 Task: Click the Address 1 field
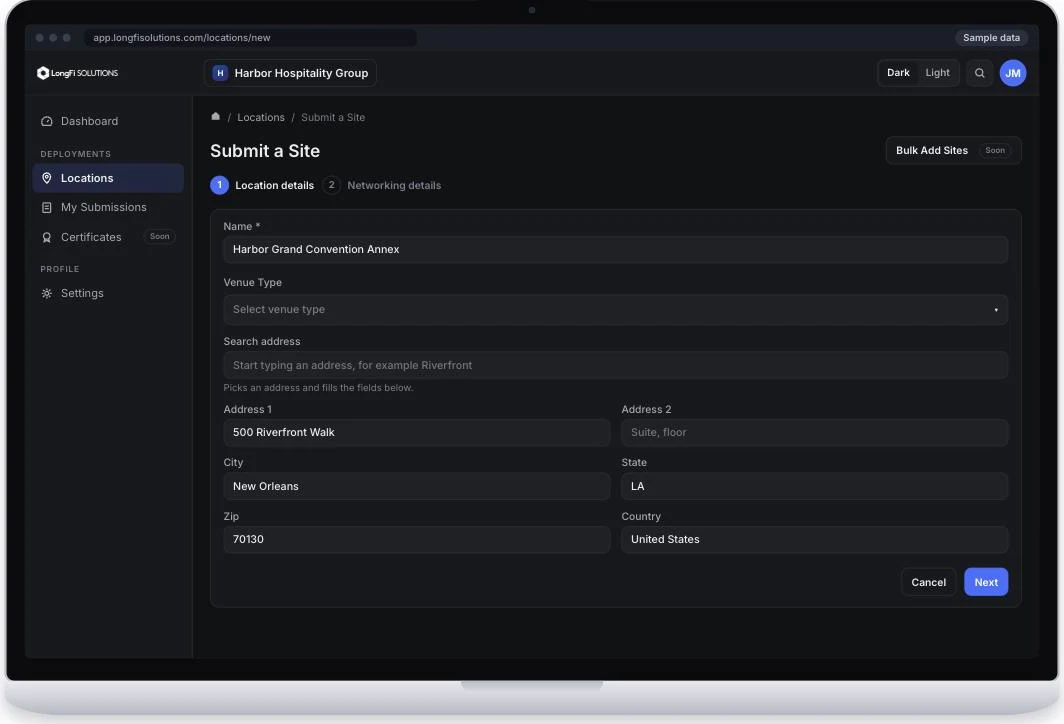pos(416,432)
